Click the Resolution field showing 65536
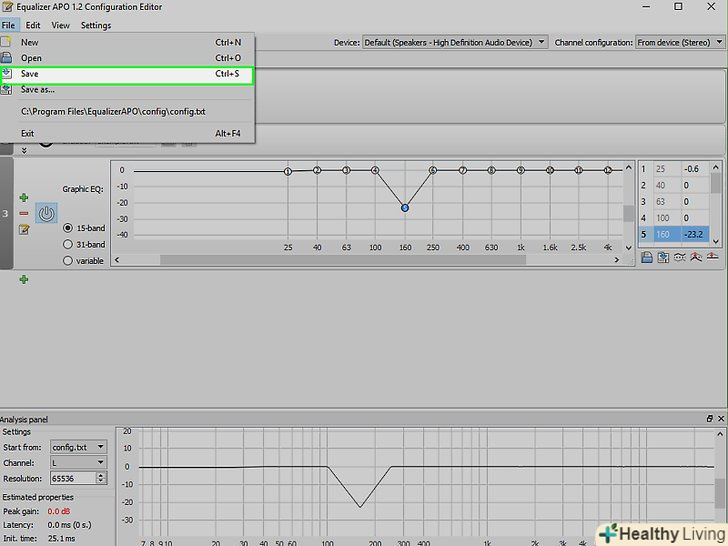The image size is (728, 546). point(76,478)
